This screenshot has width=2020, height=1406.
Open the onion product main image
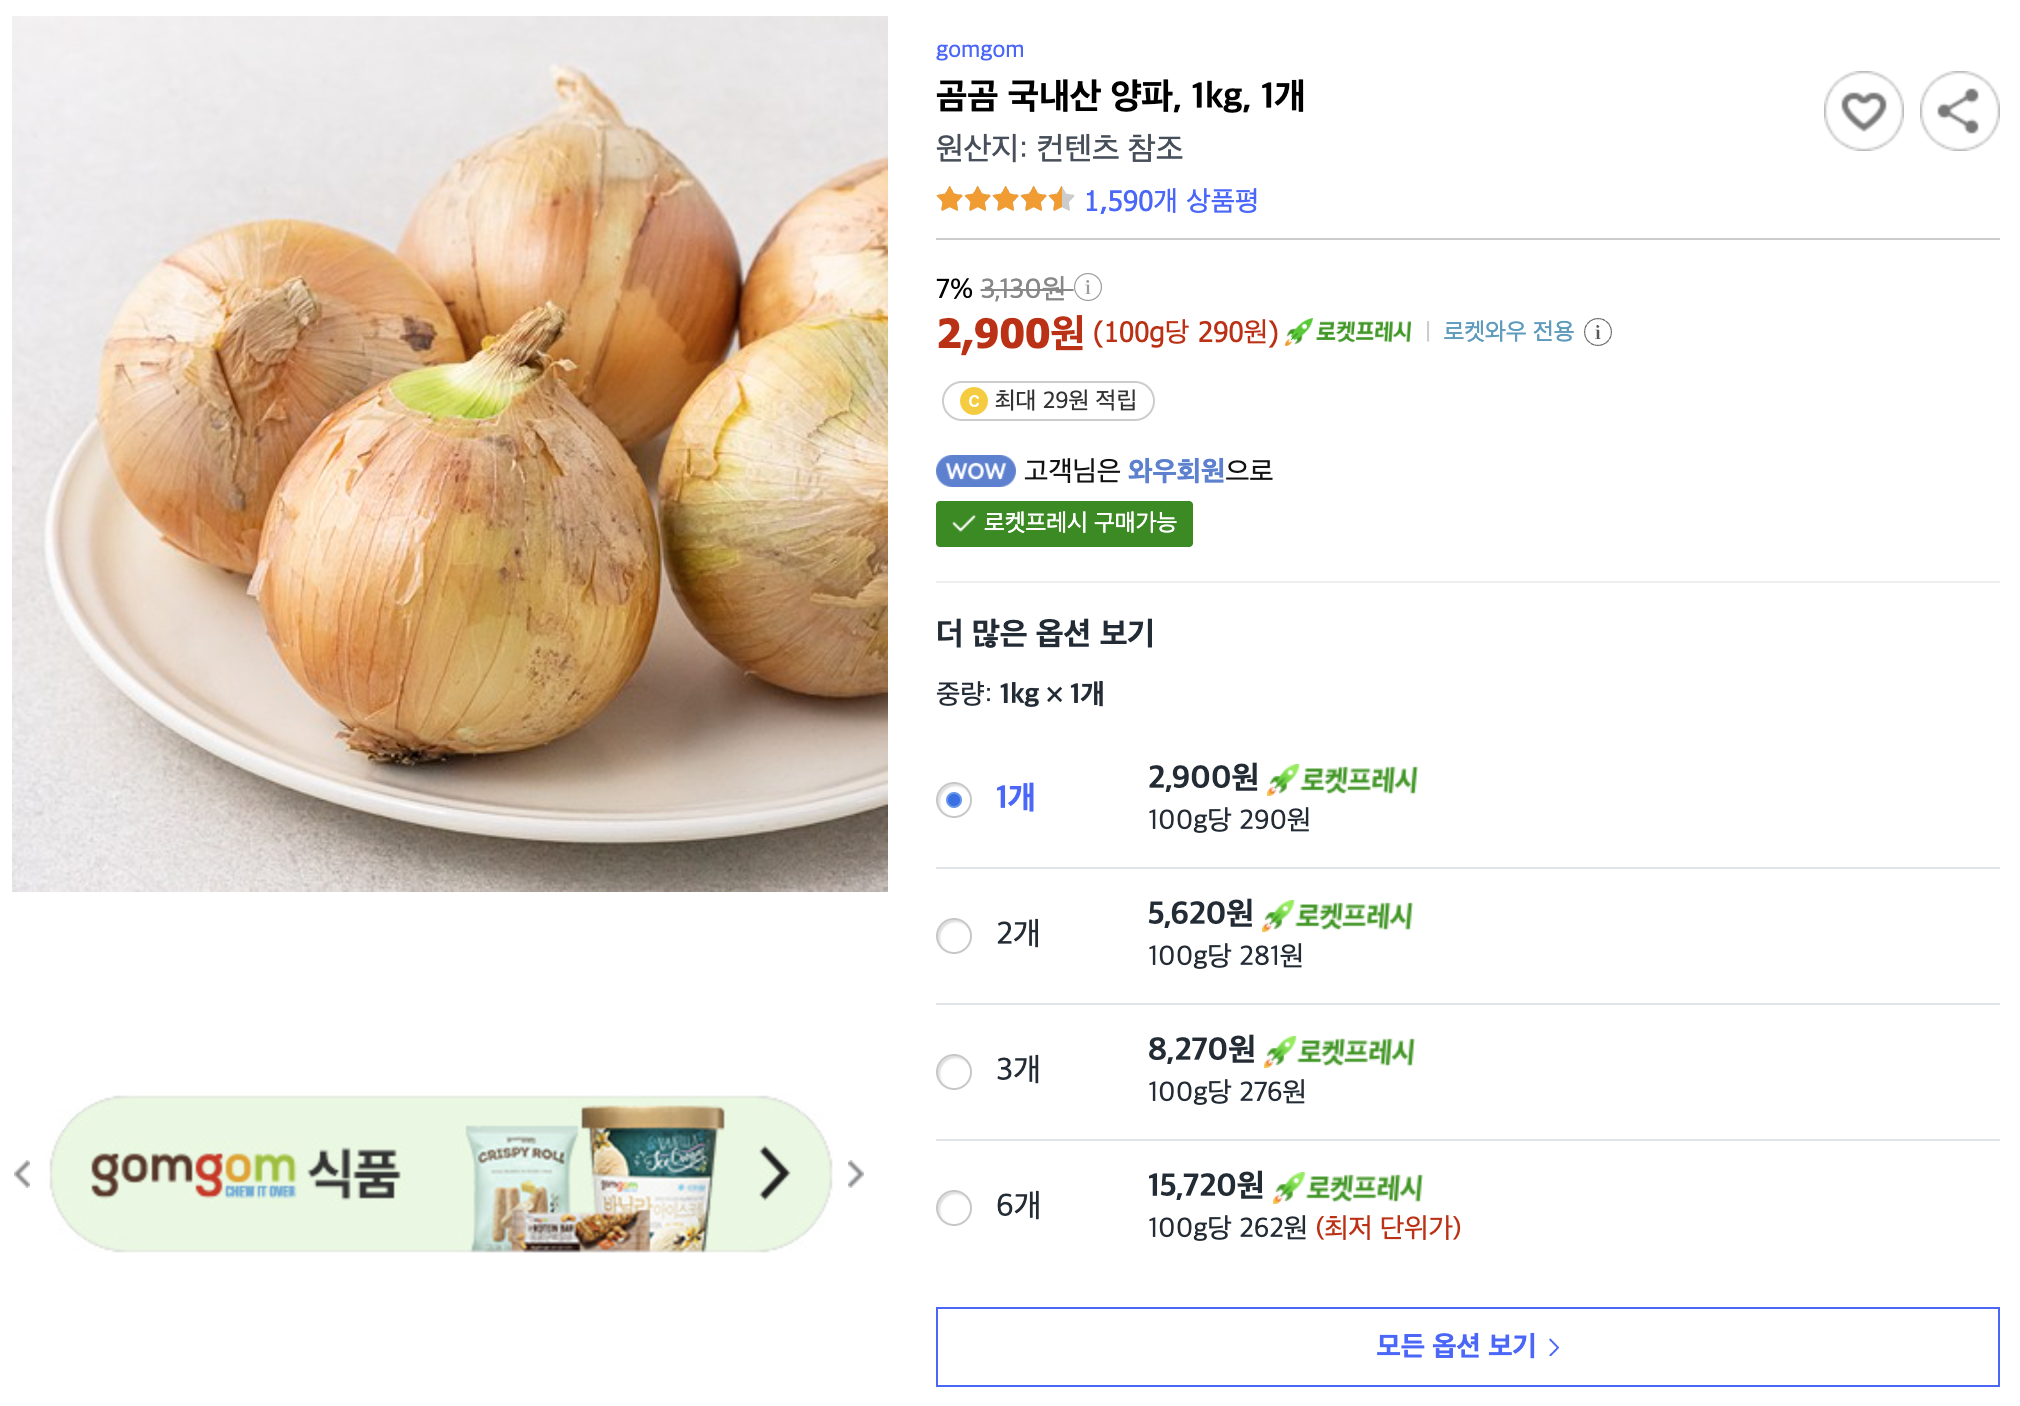pyautogui.click(x=450, y=453)
